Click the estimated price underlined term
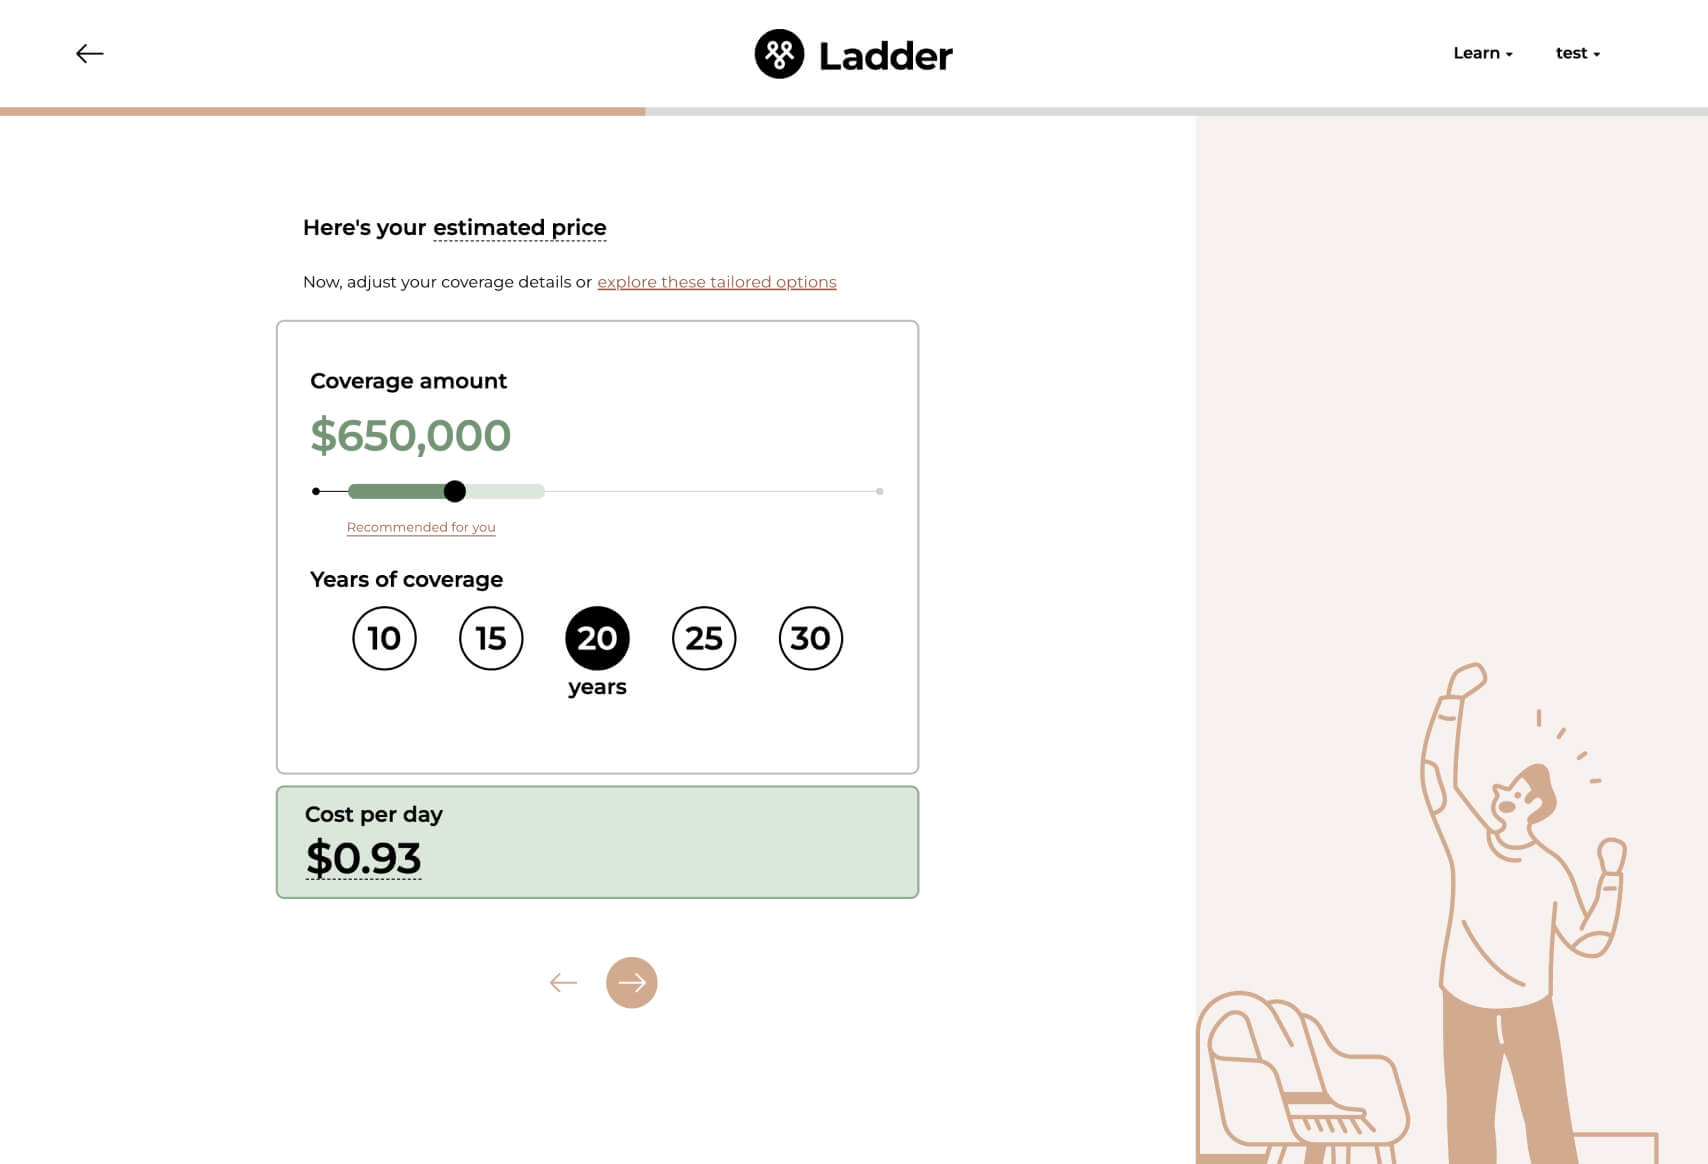The height and width of the screenshot is (1164, 1708). 520,228
